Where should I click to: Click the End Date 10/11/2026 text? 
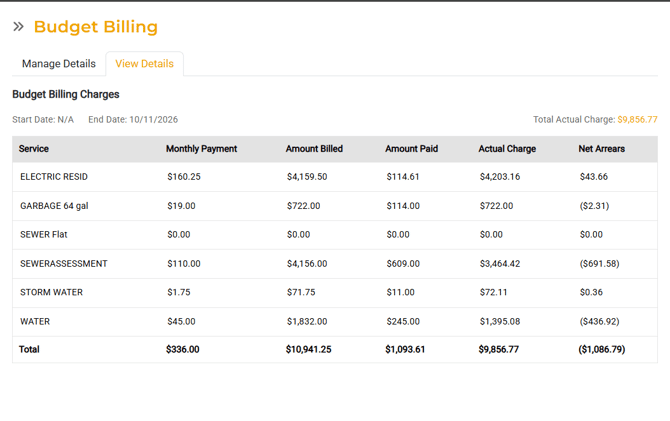click(133, 120)
